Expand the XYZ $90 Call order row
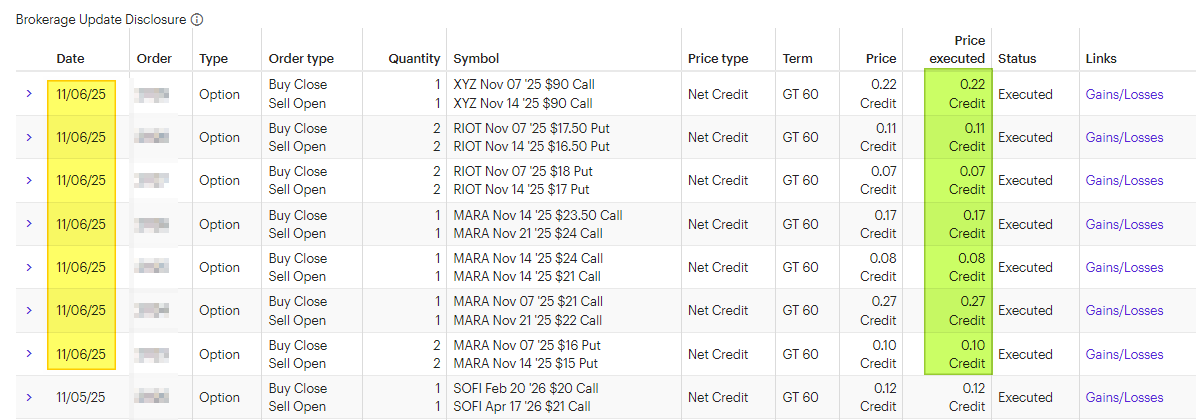The width and height of the screenshot is (1200, 420). tap(29, 94)
